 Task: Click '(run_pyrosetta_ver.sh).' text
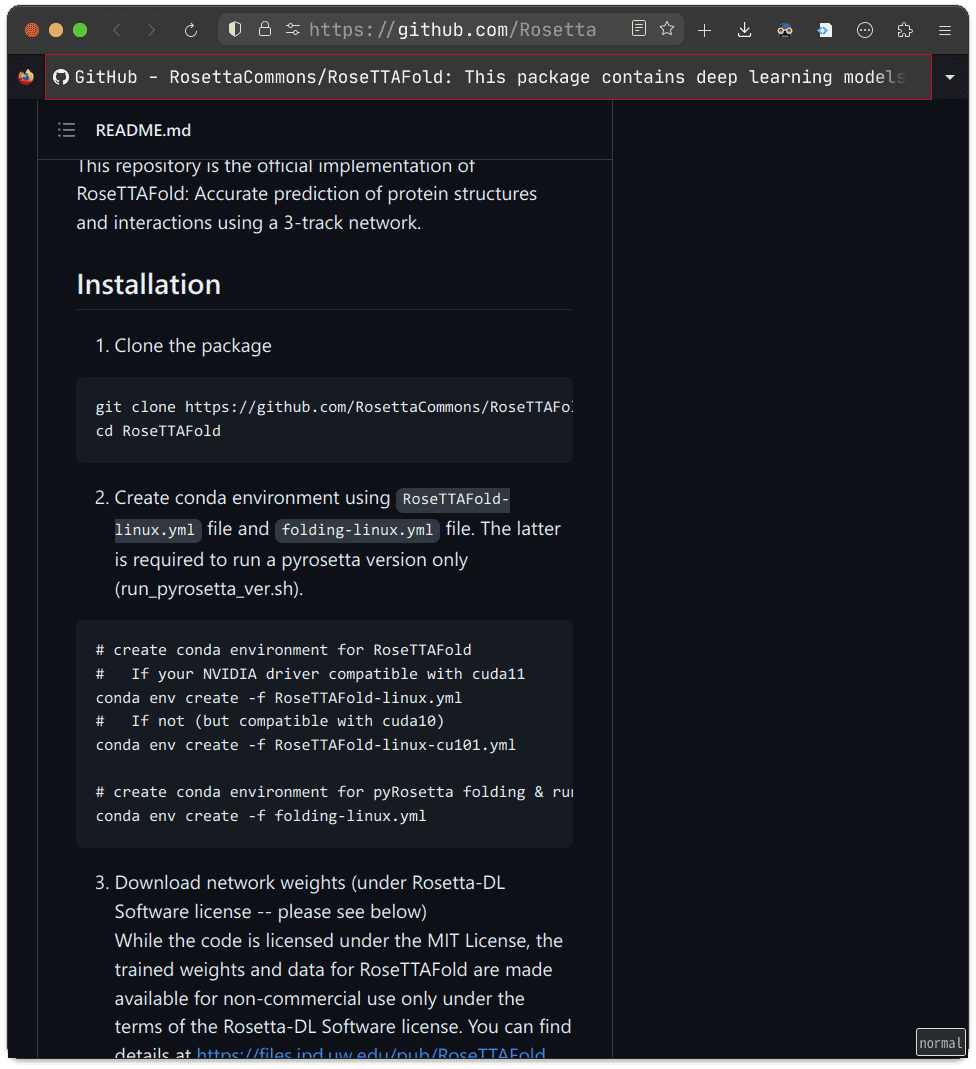point(209,588)
